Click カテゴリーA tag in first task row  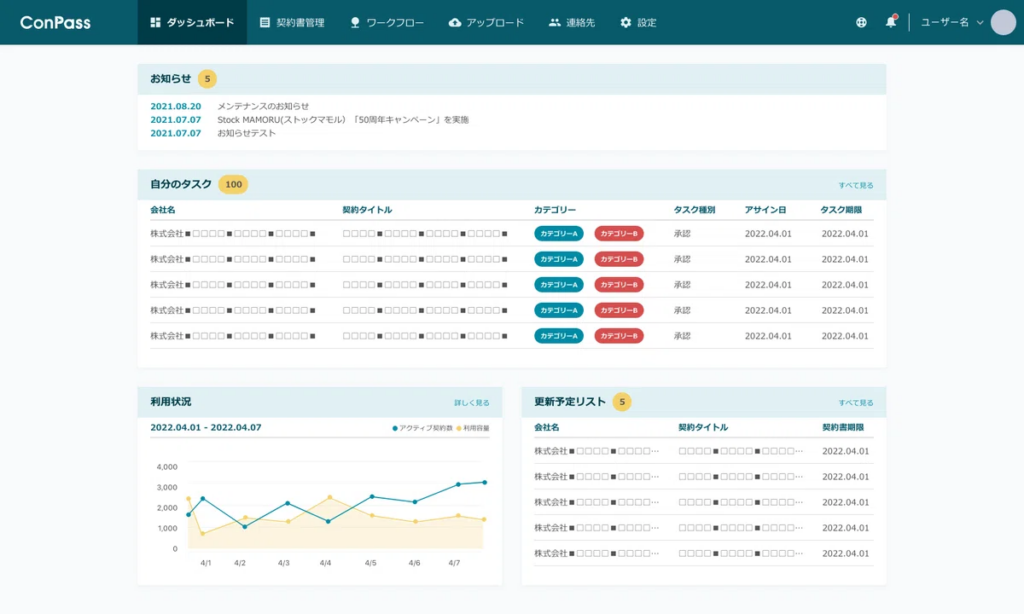(x=558, y=234)
